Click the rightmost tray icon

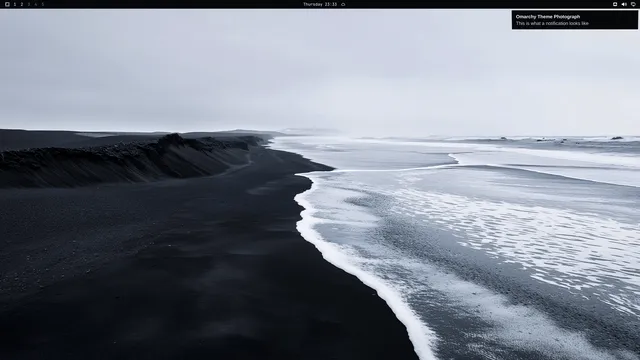633,4
